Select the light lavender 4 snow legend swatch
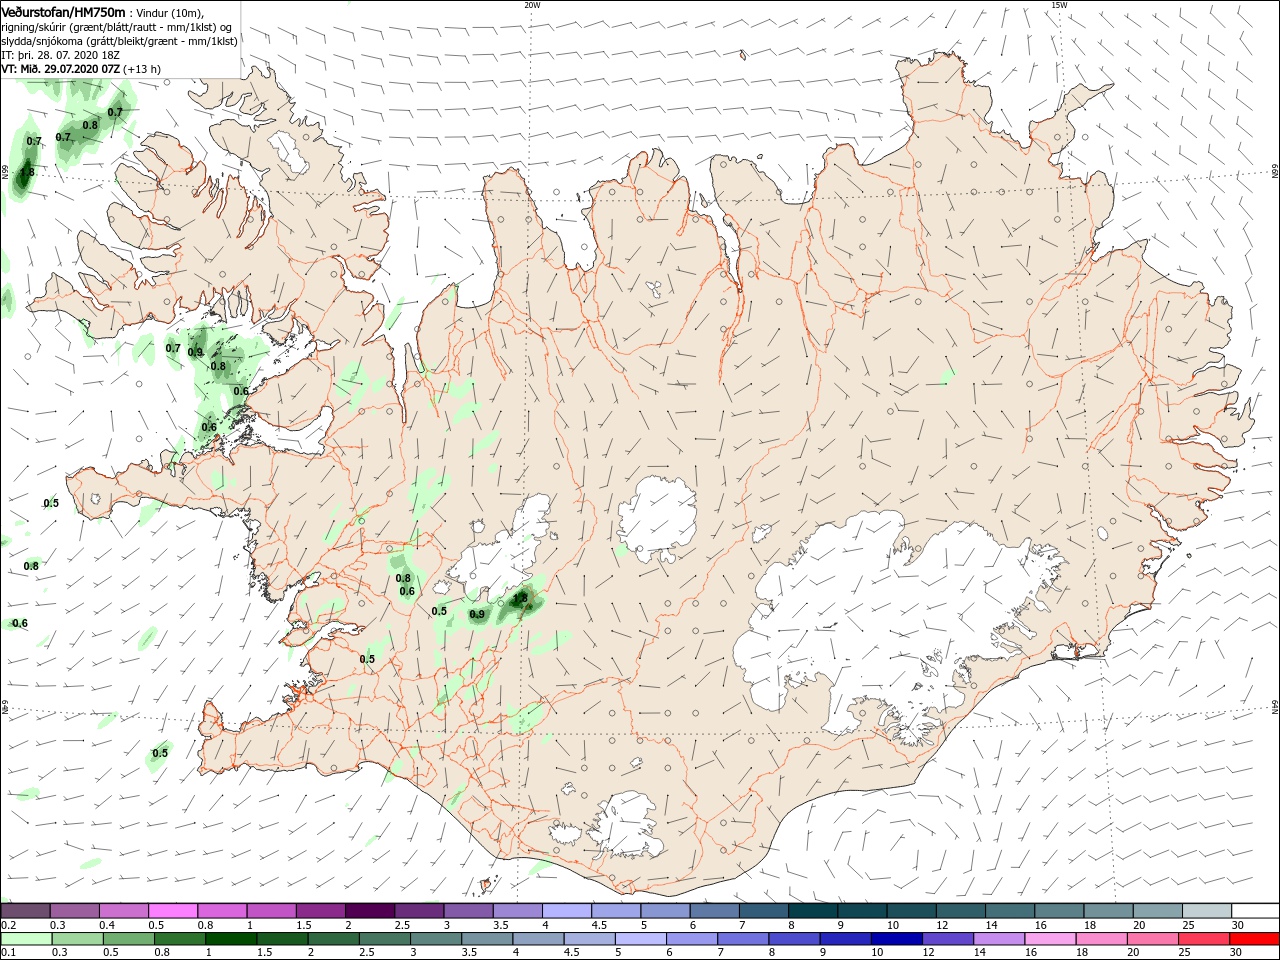Viewport: 1280px width, 960px height. (566, 911)
